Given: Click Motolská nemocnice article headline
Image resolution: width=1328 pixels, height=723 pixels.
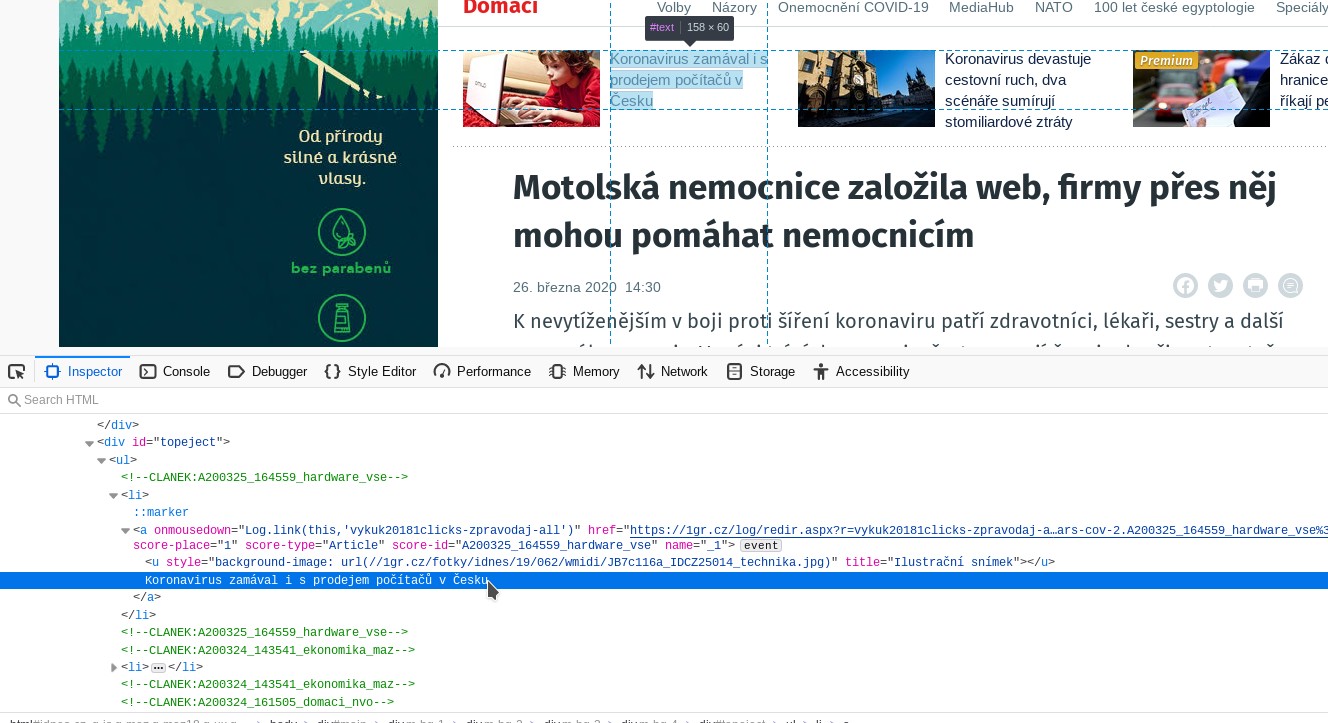Looking at the screenshot, I should pos(895,212).
